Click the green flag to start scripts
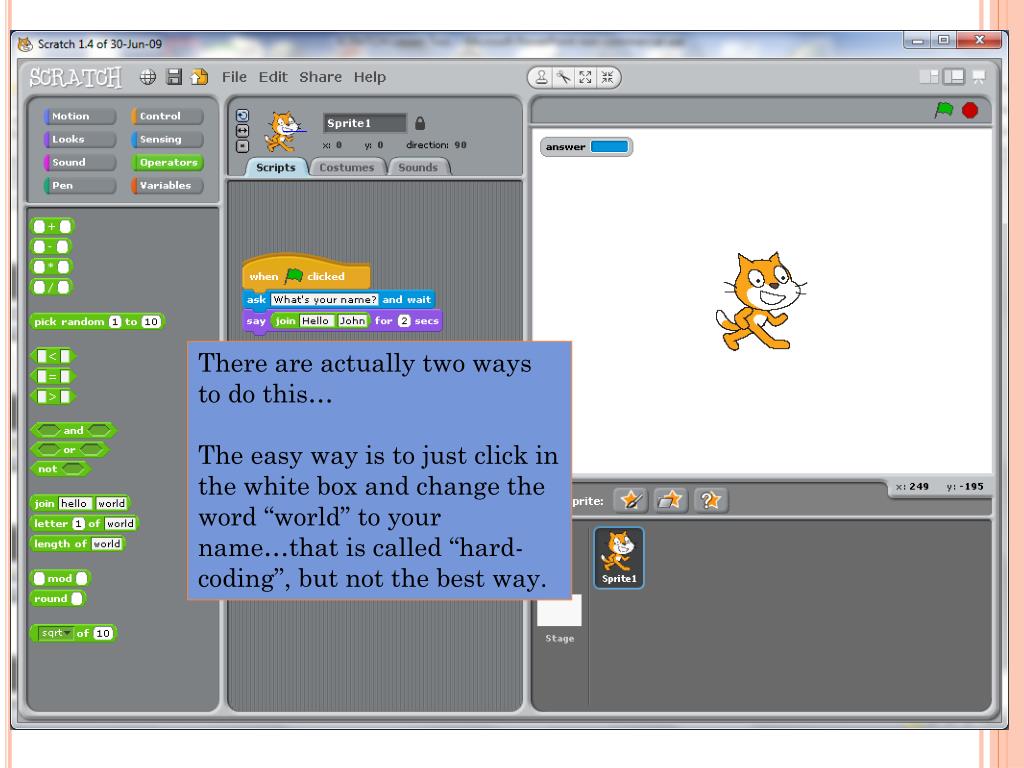The height and width of the screenshot is (768, 1024). point(944,110)
